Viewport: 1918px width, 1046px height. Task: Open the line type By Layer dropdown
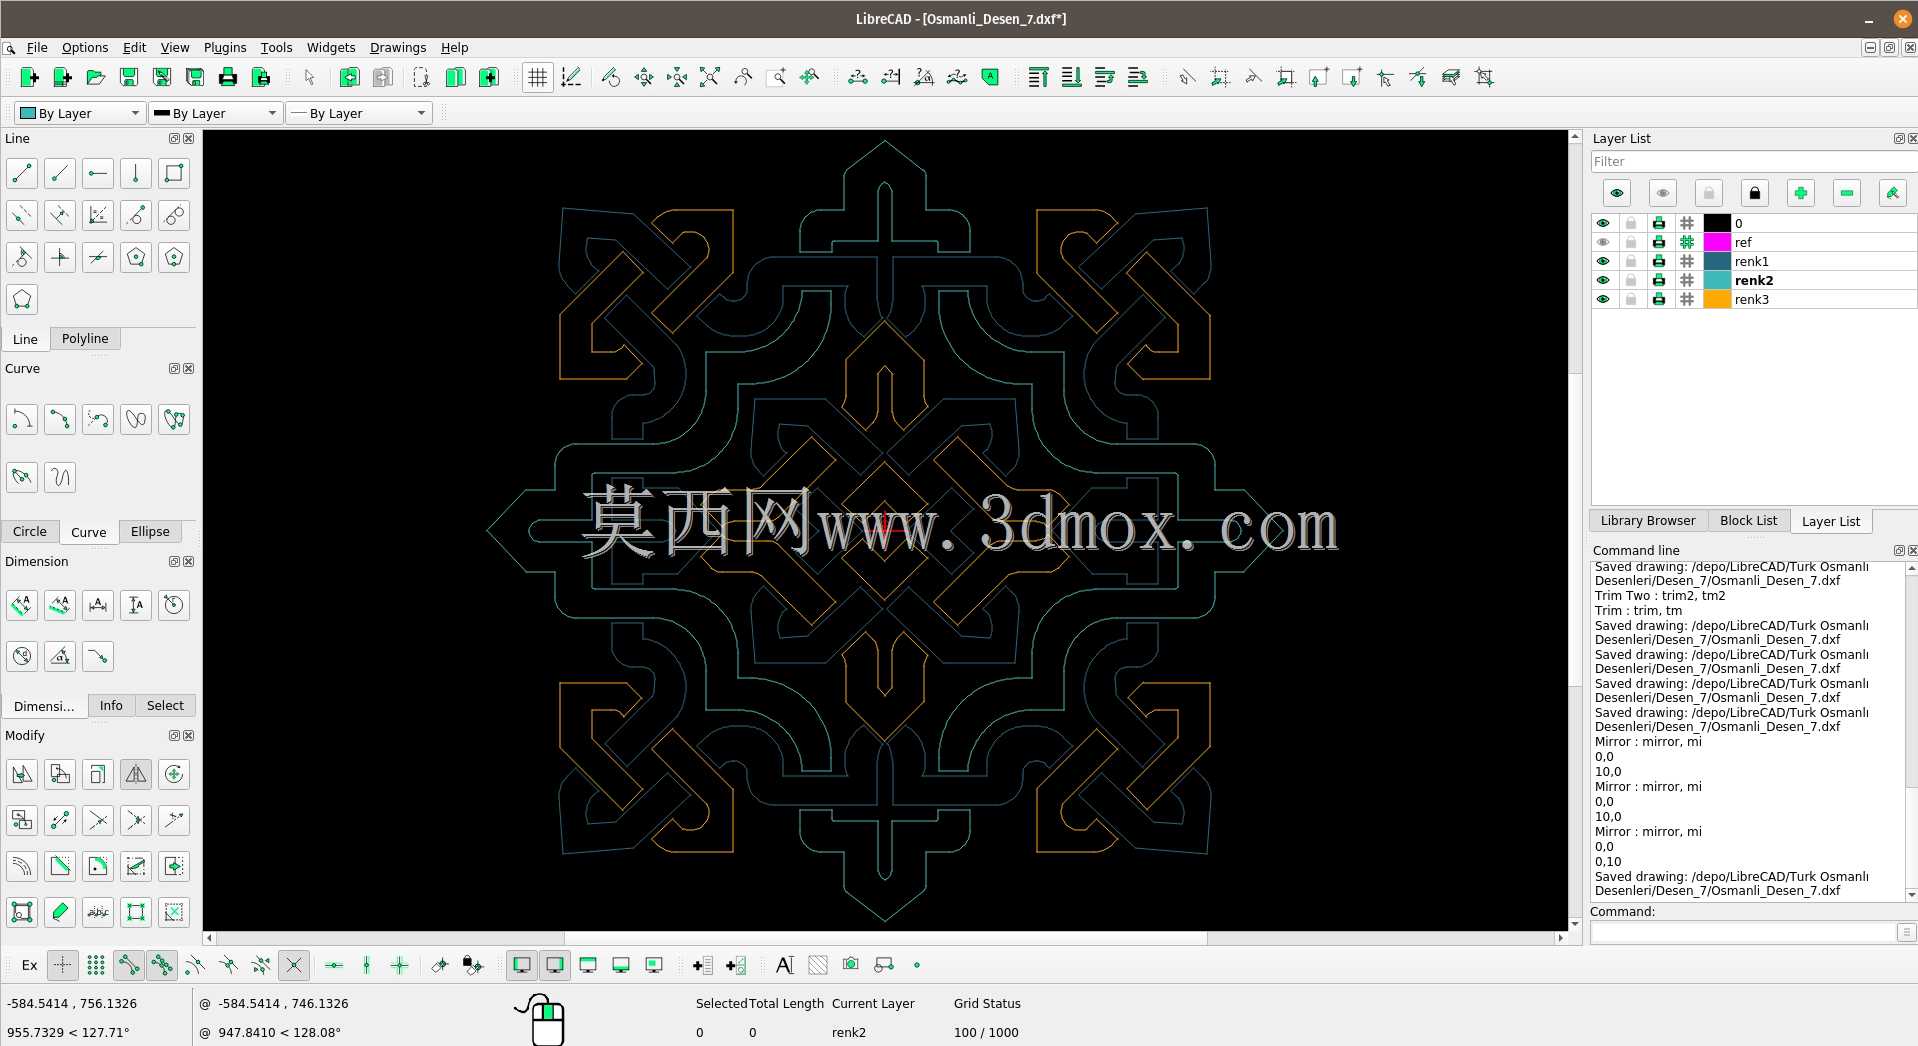pos(359,114)
